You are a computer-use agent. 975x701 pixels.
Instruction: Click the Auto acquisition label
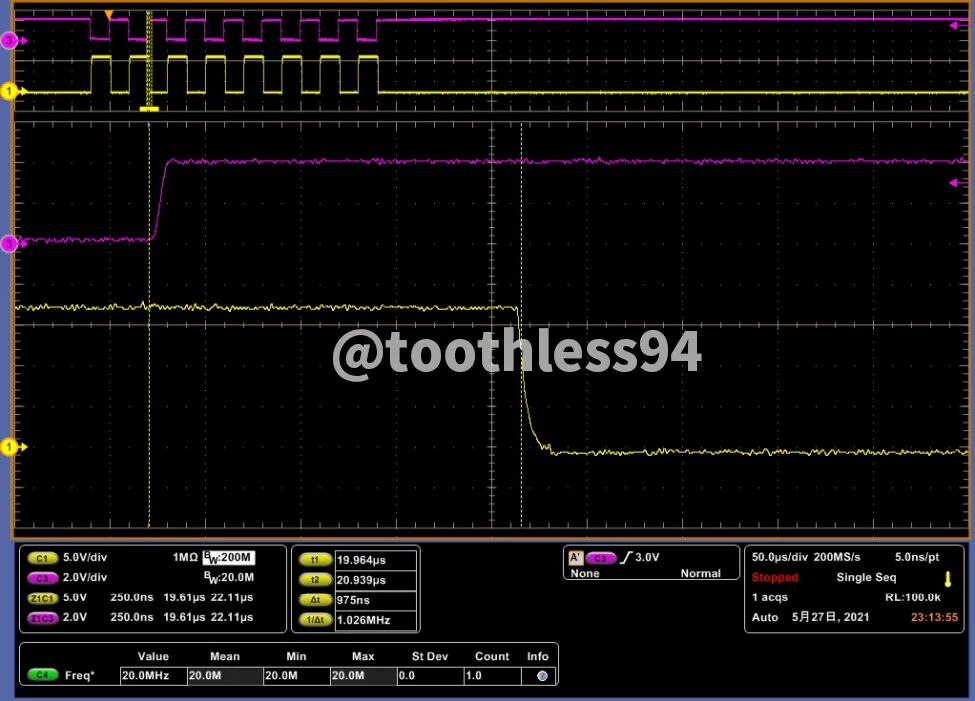(765, 617)
